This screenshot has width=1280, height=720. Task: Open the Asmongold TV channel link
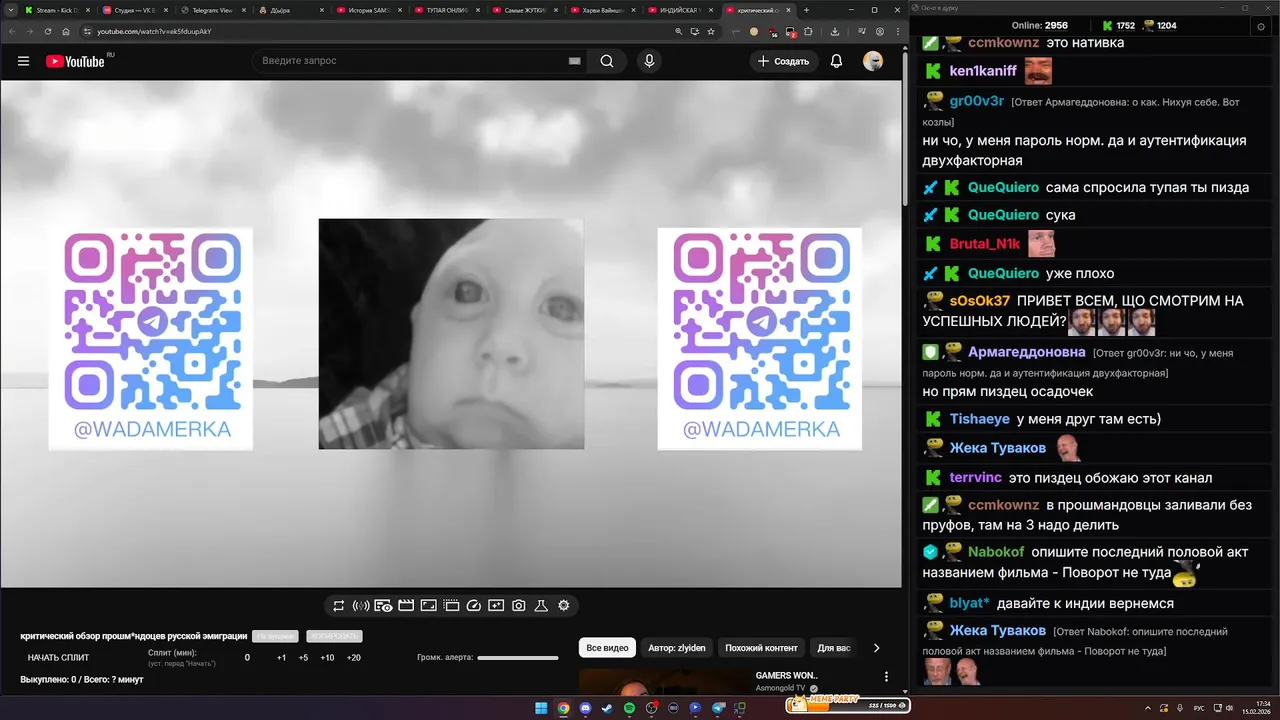tap(781, 689)
